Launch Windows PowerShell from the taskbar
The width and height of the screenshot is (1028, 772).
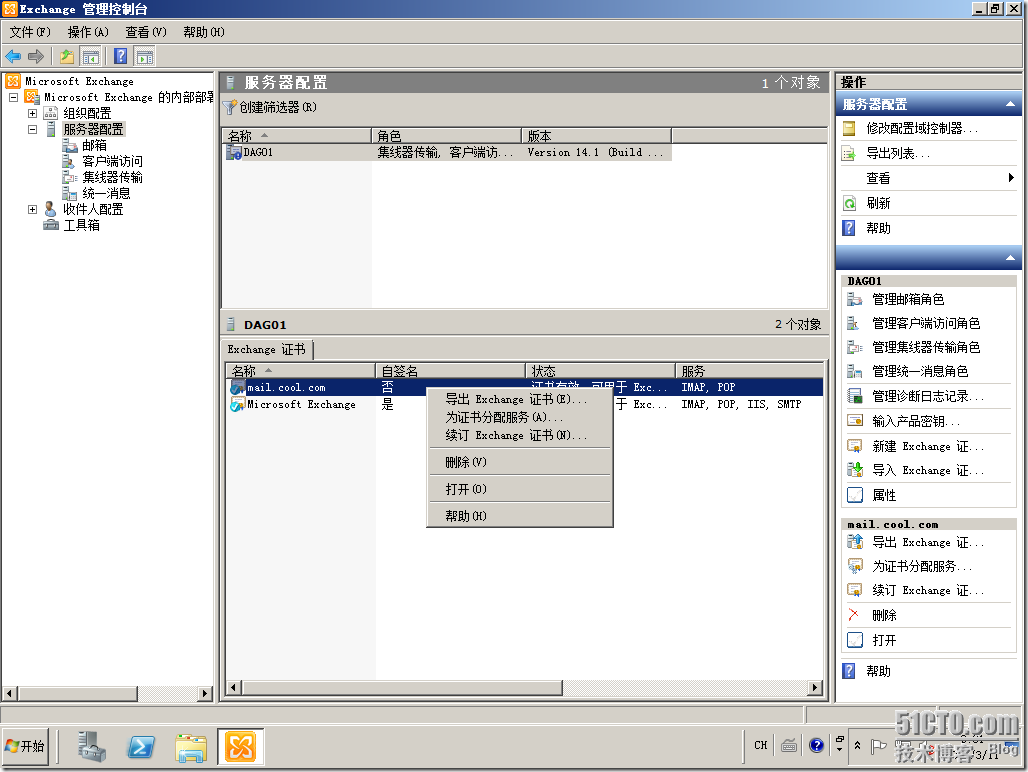pos(139,746)
